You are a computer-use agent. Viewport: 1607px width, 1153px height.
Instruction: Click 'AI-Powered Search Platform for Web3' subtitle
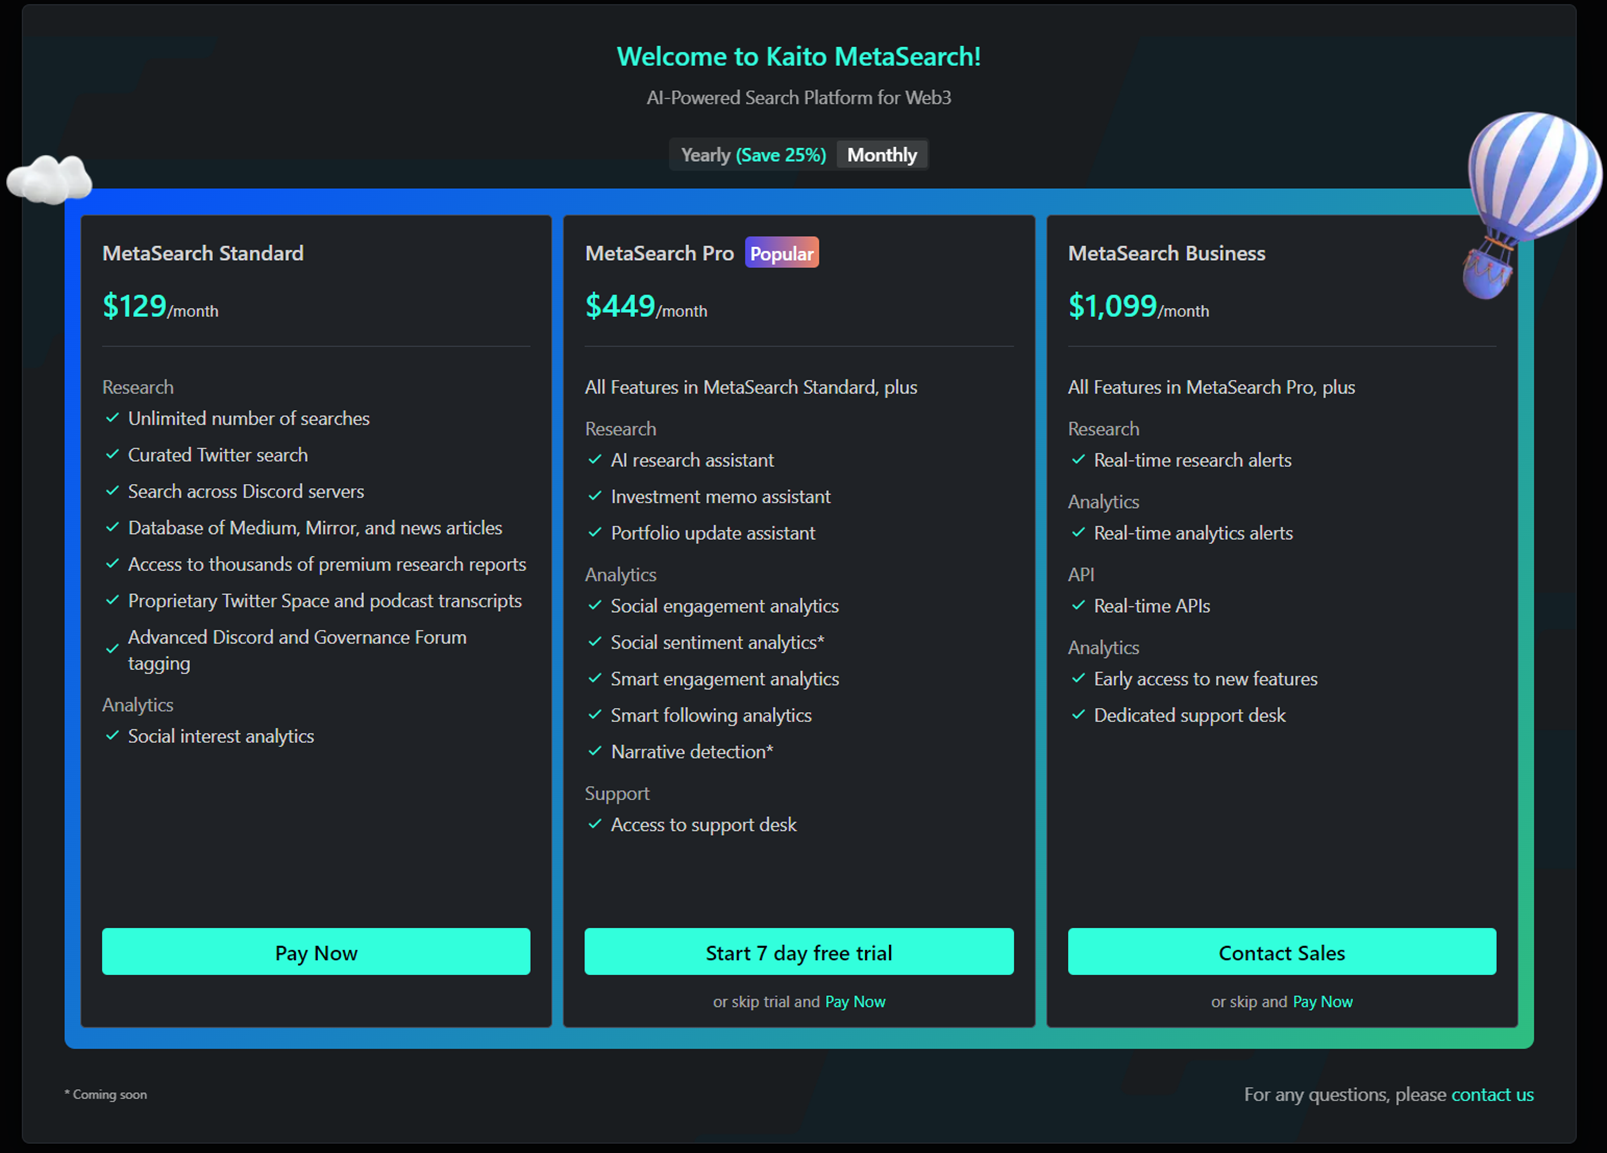799,98
